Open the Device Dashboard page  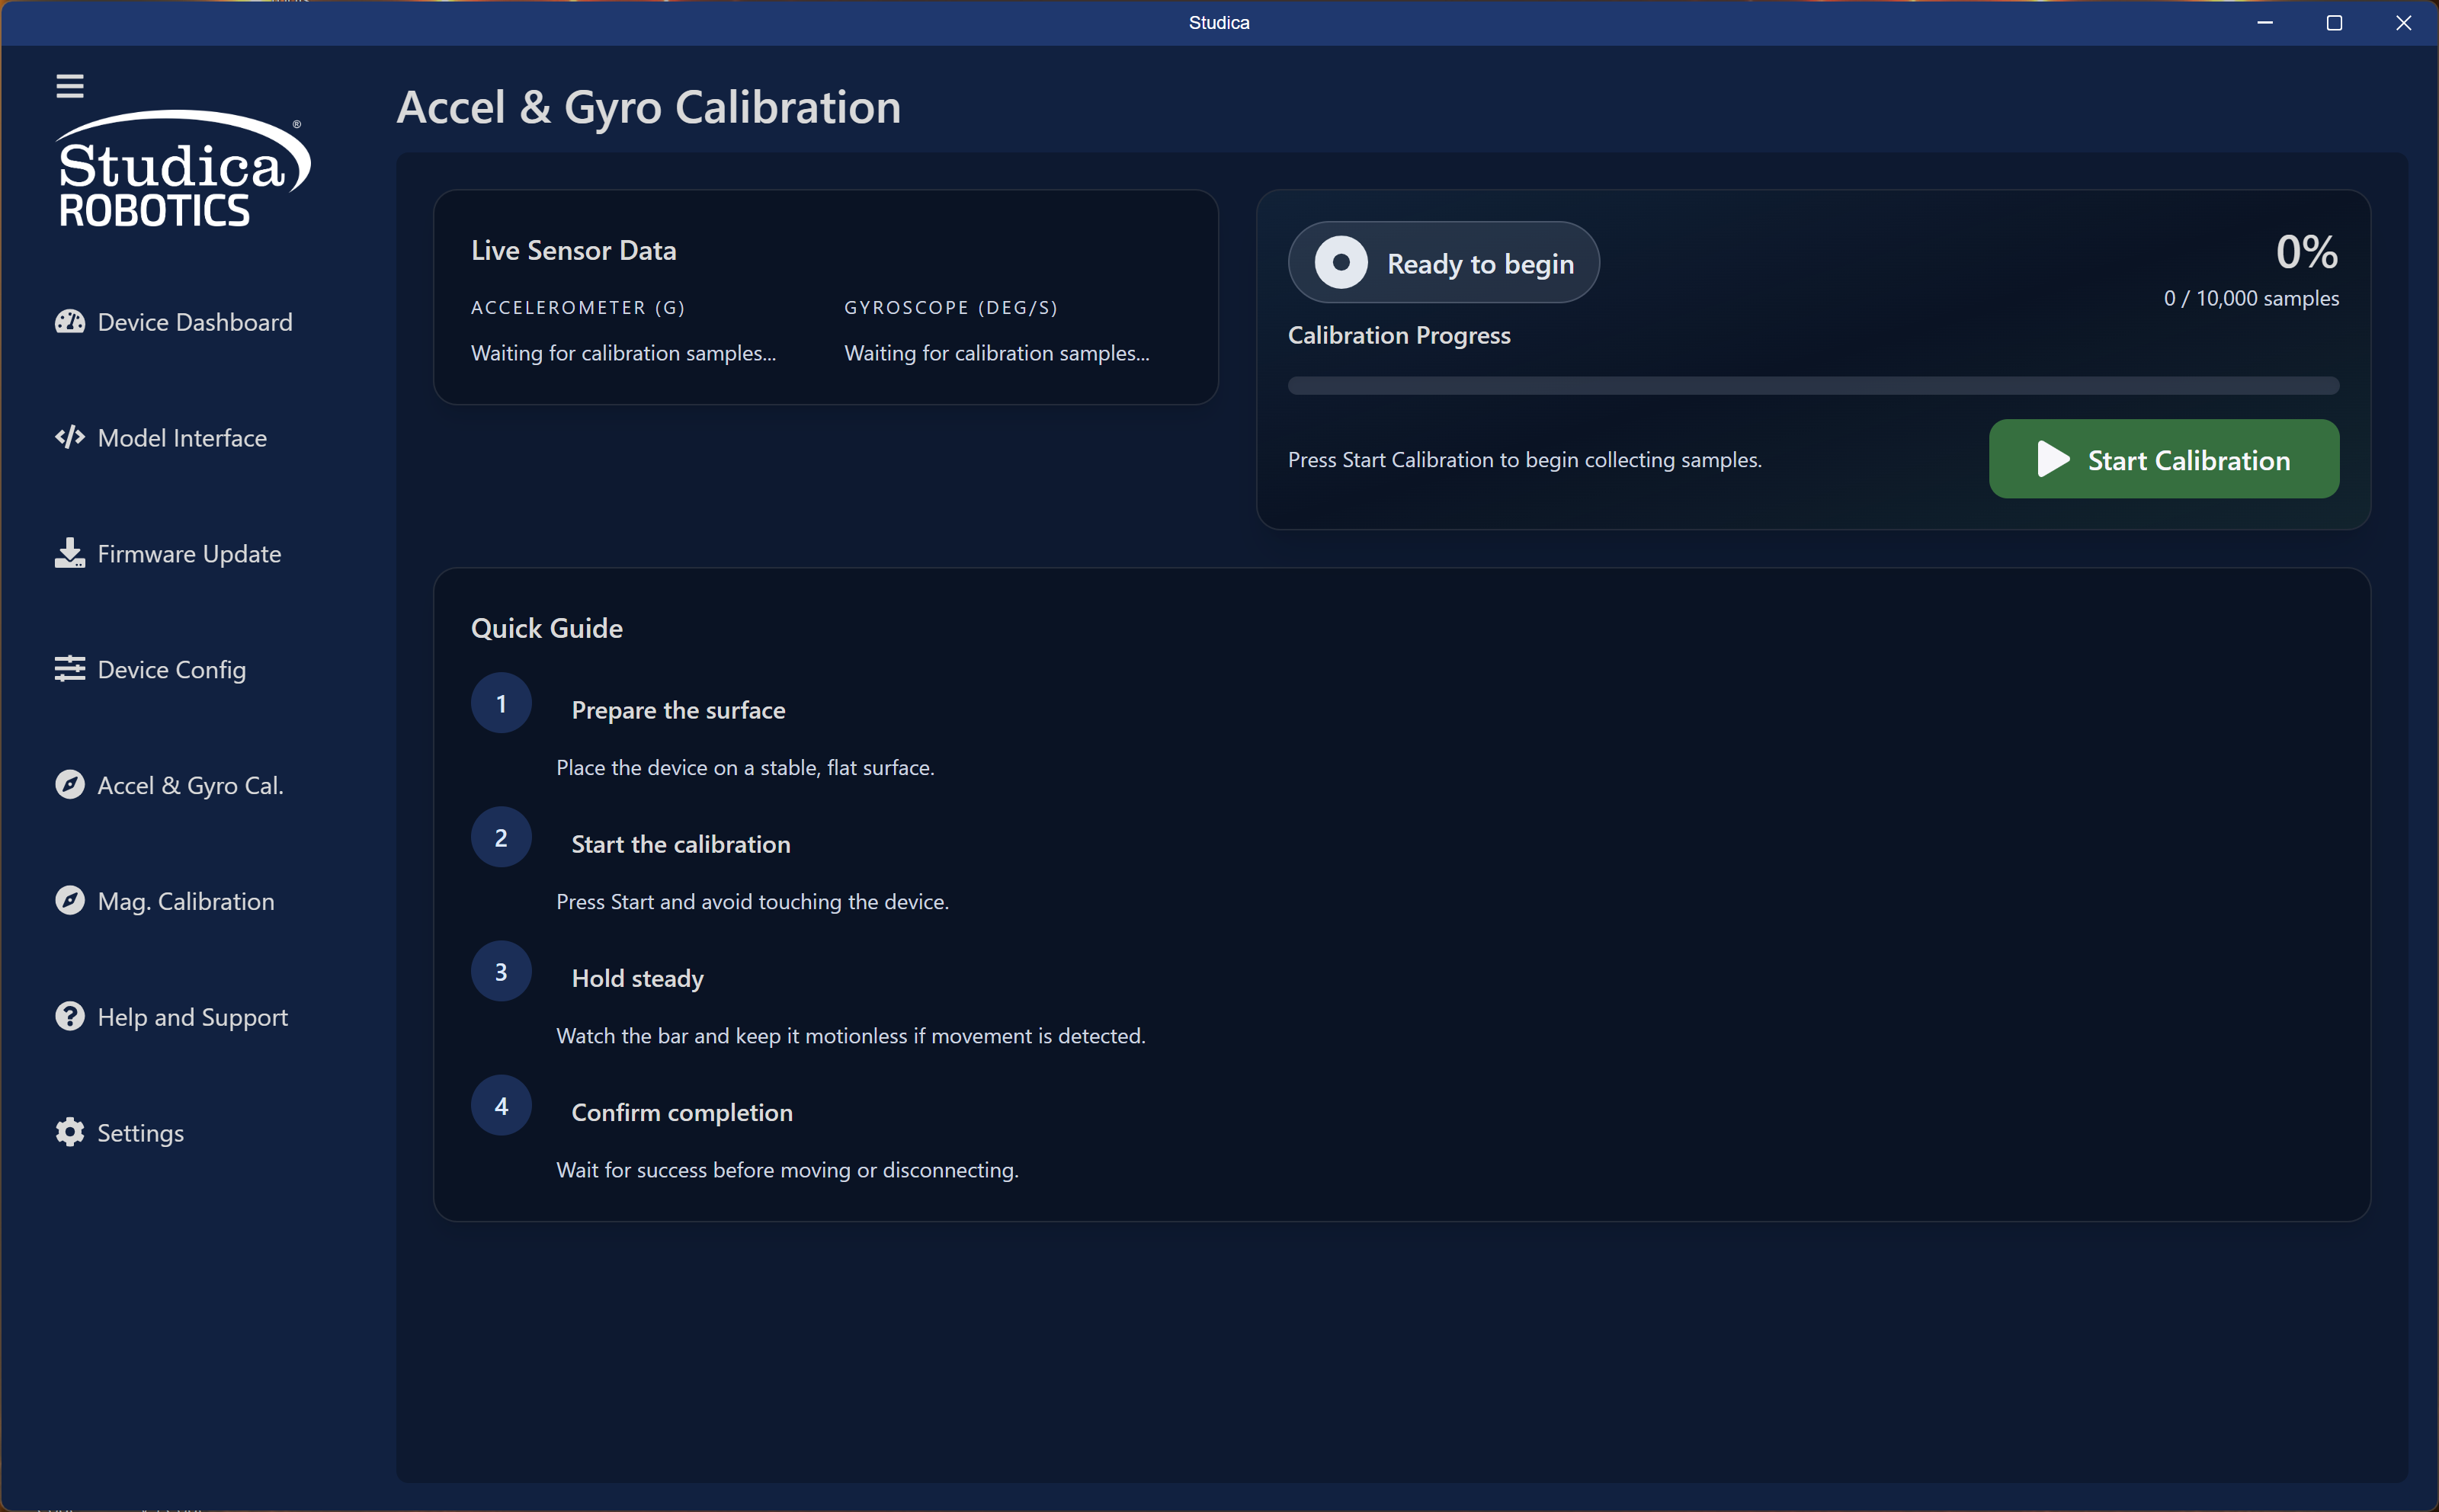click(x=195, y=322)
